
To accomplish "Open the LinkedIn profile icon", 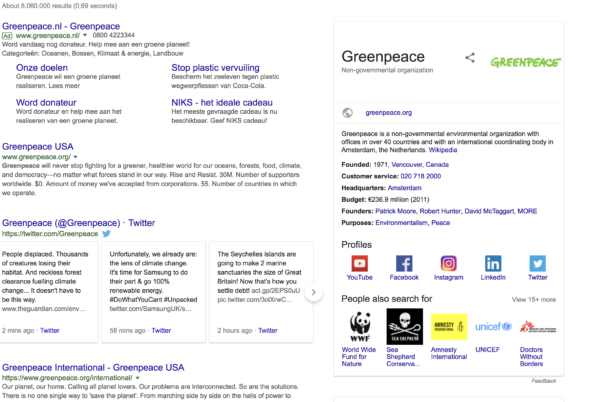I will point(493,264).
